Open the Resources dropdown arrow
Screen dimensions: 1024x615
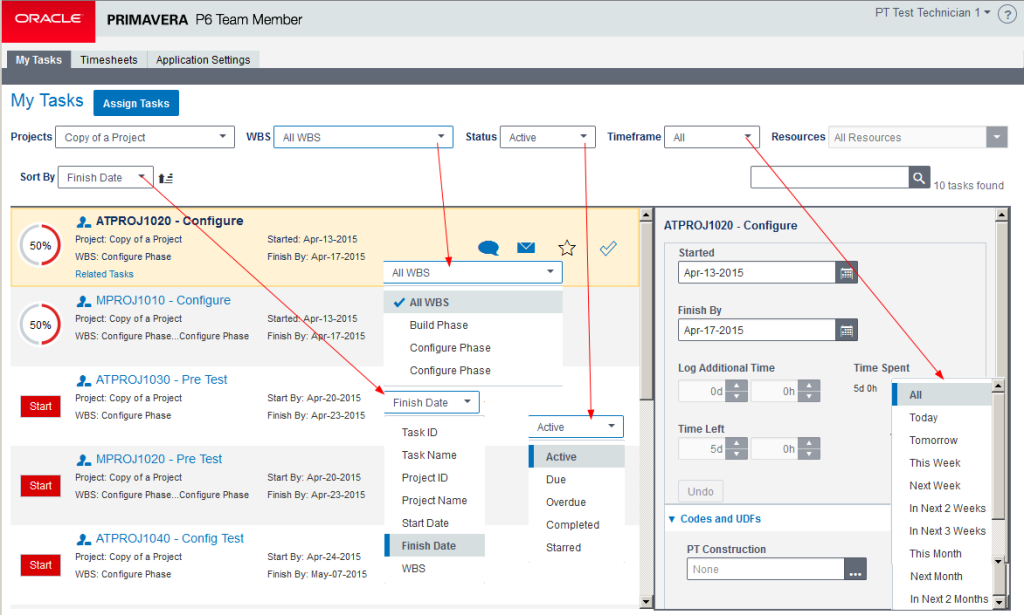(x=997, y=137)
